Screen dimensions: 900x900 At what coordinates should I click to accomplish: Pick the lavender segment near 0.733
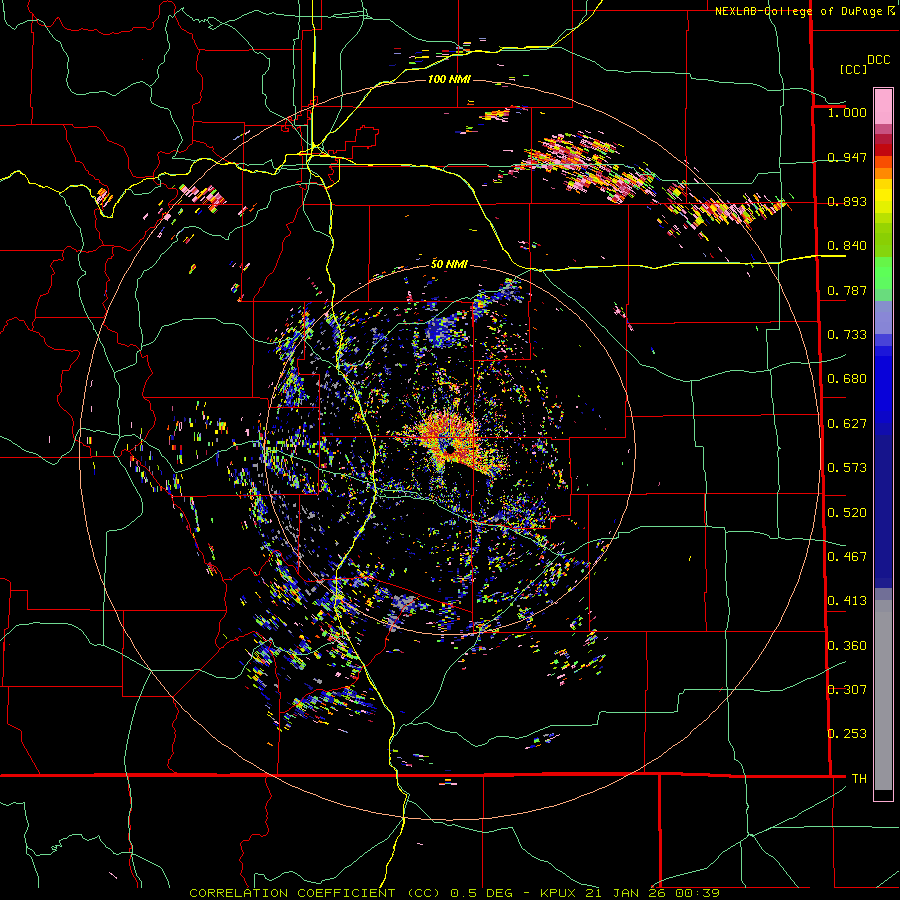point(883,317)
